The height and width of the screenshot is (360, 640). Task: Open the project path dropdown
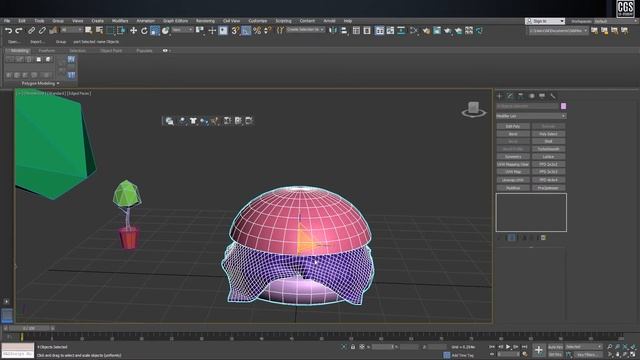(558, 31)
